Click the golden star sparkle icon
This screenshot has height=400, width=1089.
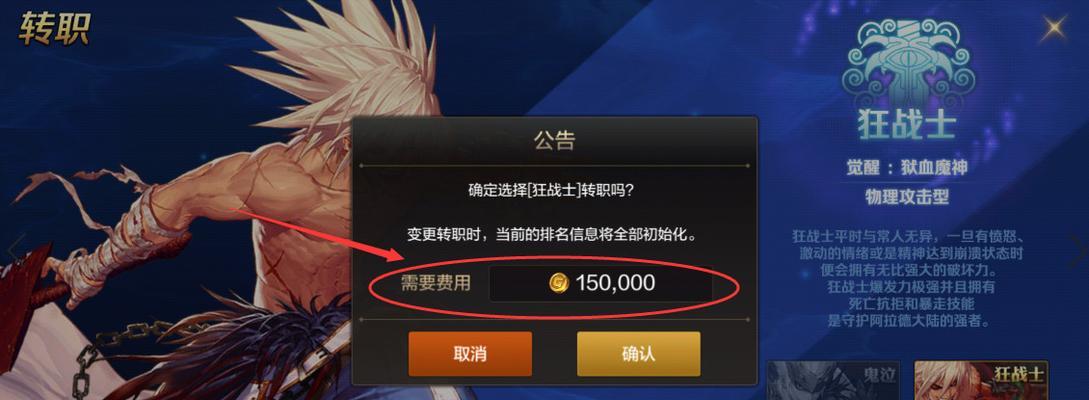click(1054, 28)
